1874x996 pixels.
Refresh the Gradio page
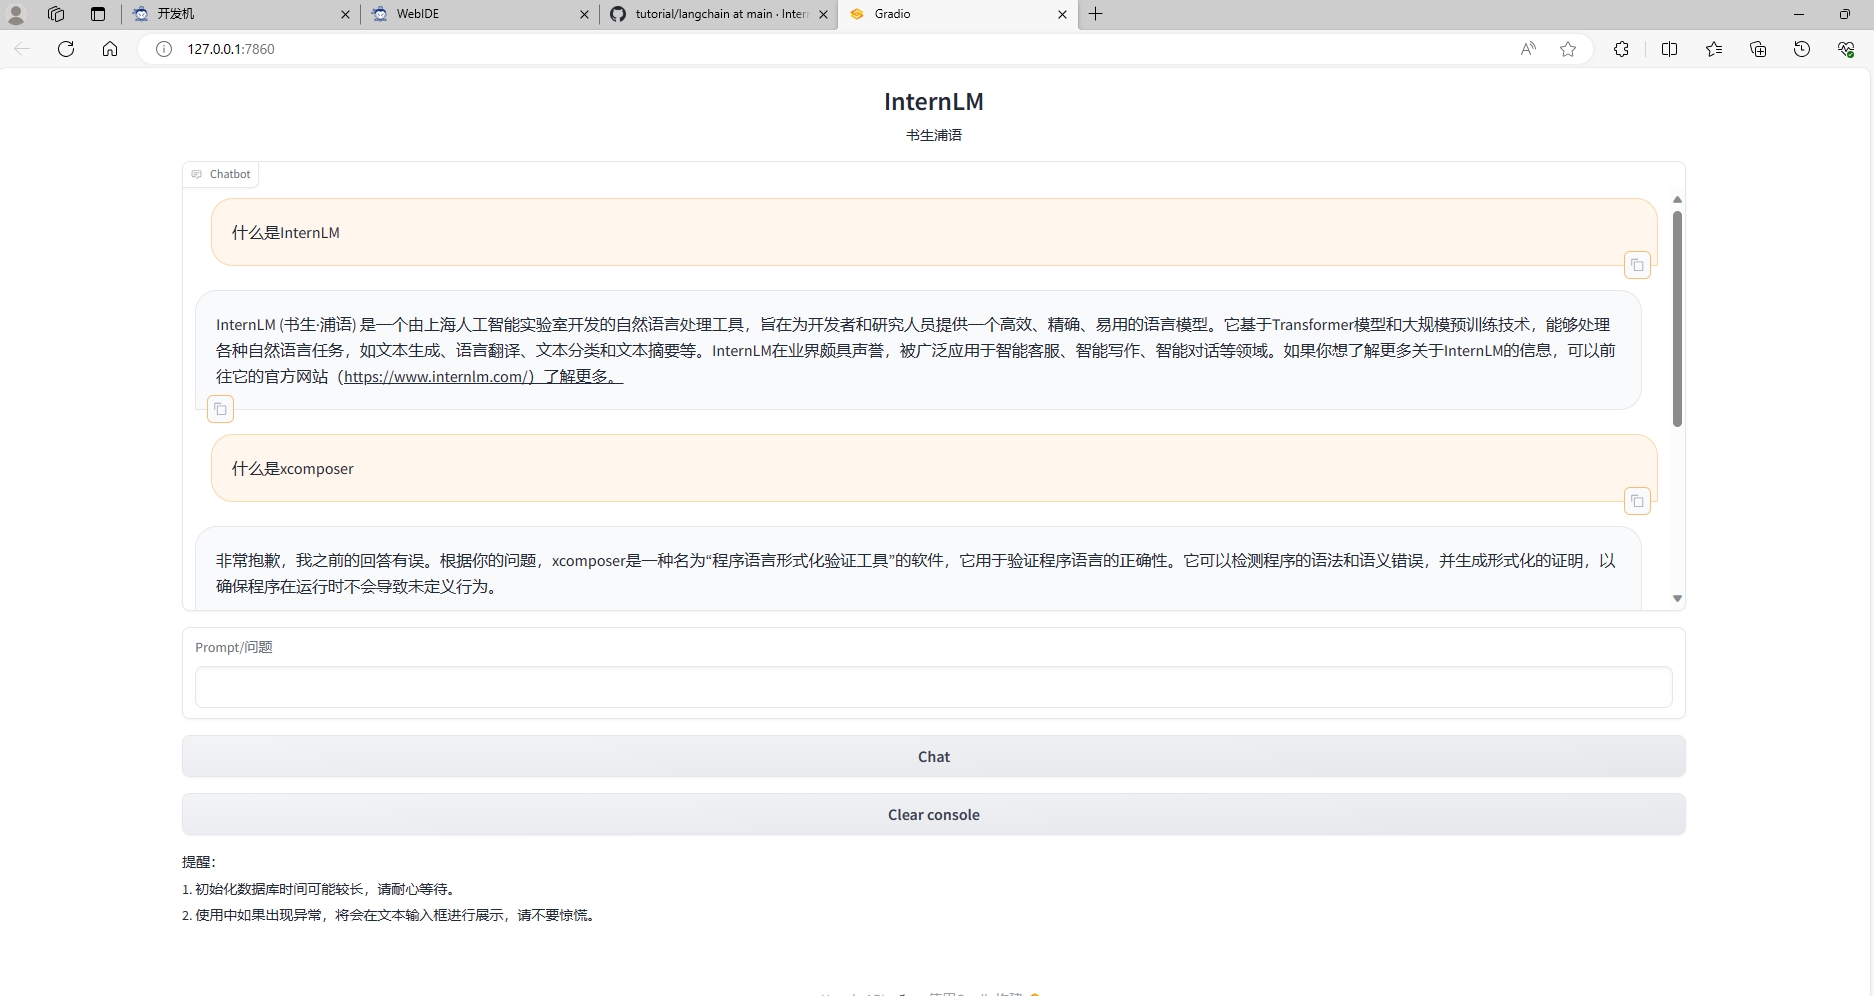pyautogui.click(x=66, y=49)
